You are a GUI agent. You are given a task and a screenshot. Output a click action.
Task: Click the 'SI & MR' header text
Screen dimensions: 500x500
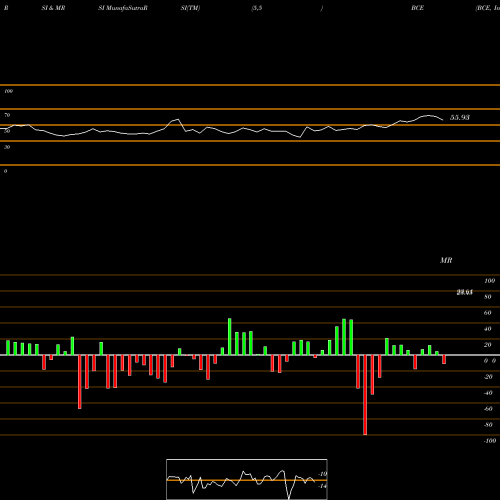pyautogui.click(x=53, y=8)
